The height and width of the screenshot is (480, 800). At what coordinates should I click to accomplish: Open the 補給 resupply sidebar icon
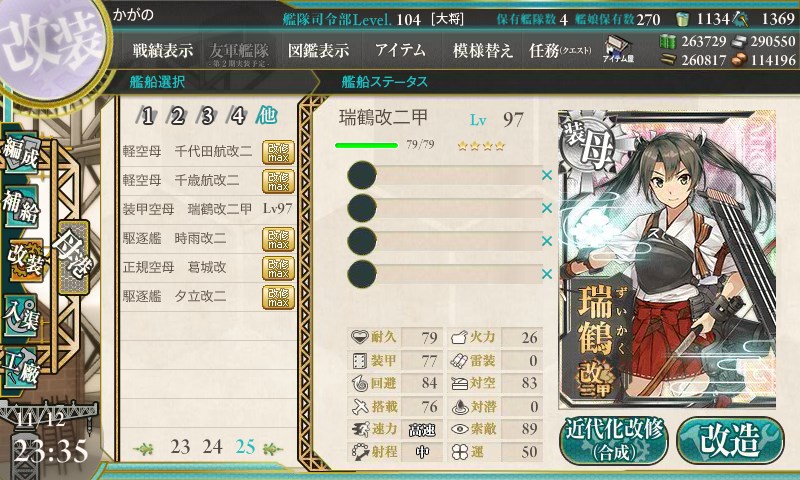(21, 205)
